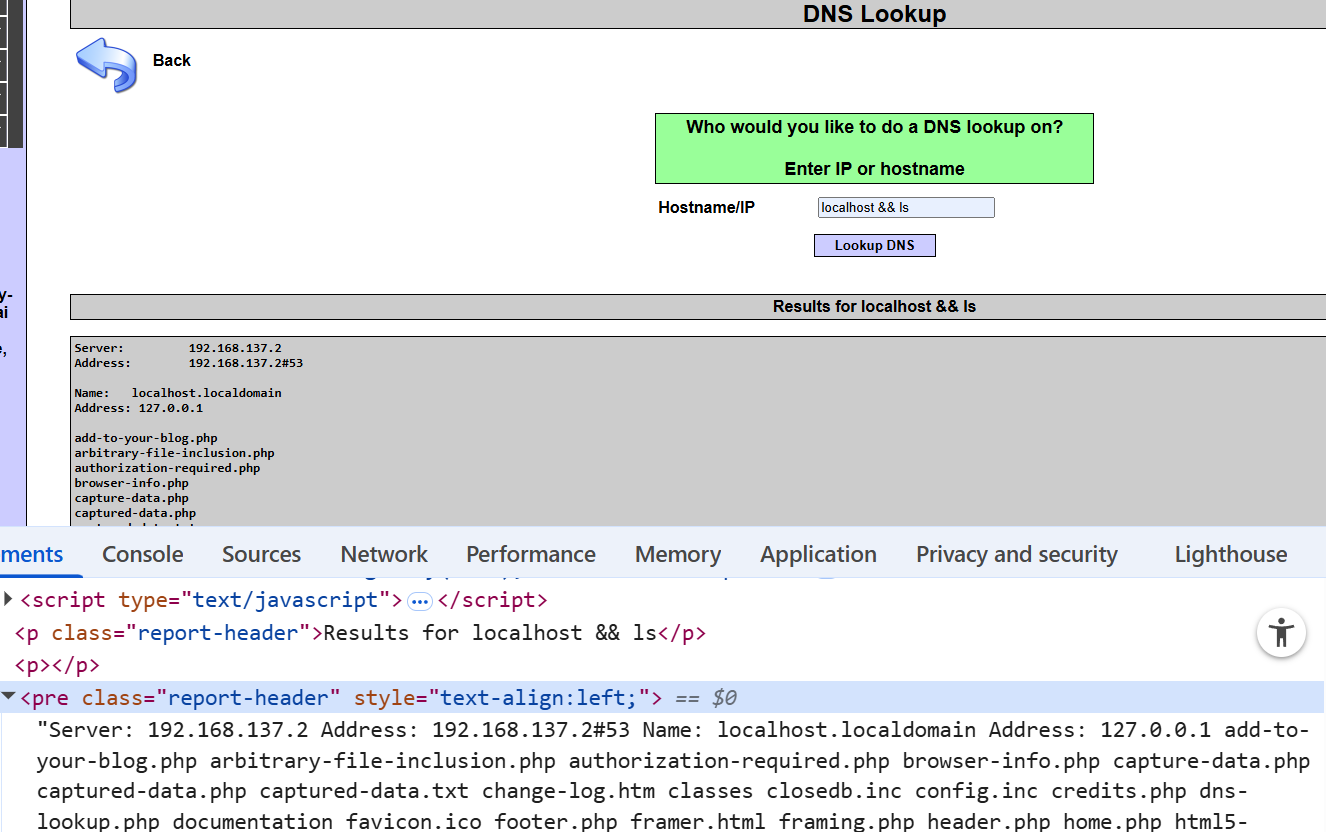Image resolution: width=1326 pixels, height=832 pixels.
Task: Click the 'DNS Lookup' page heading
Action: tap(874, 14)
